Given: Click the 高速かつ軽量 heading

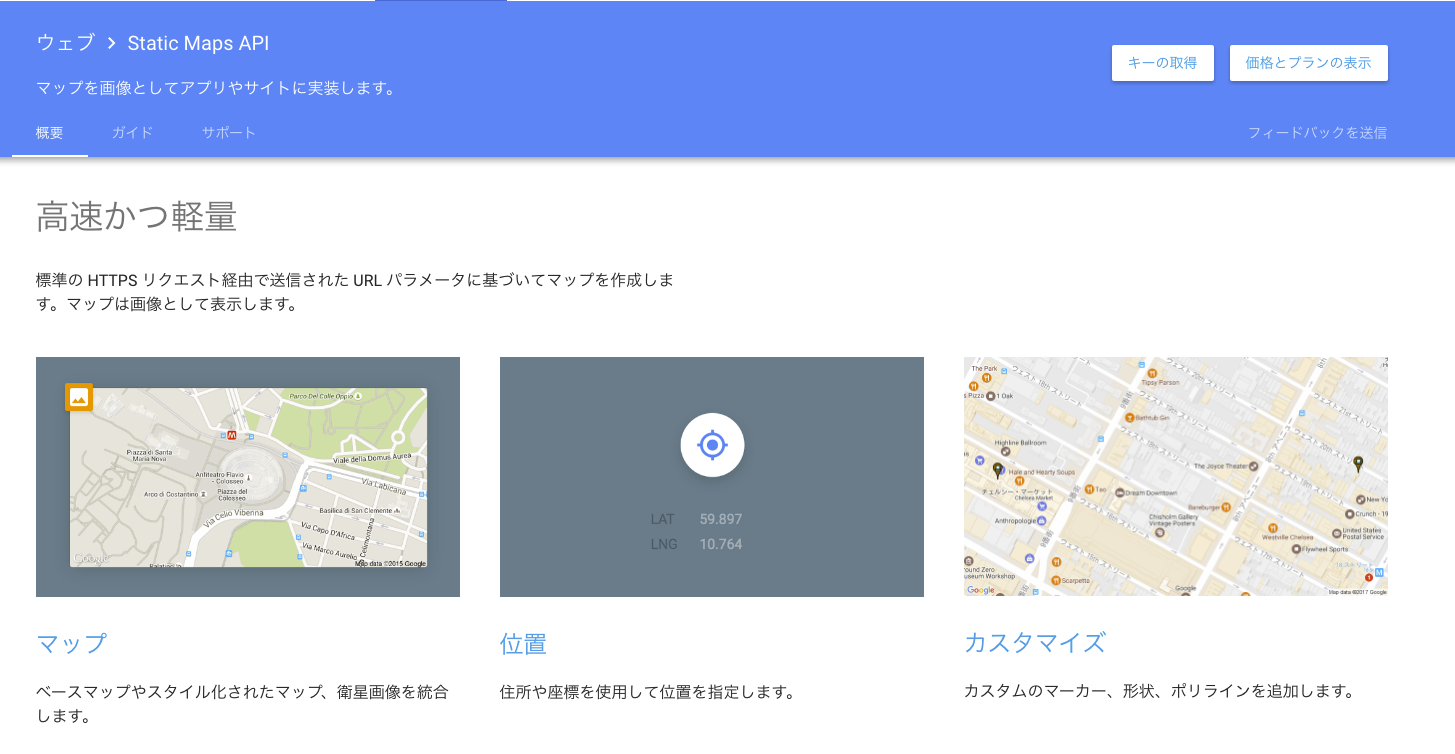Looking at the screenshot, I should click(136, 217).
